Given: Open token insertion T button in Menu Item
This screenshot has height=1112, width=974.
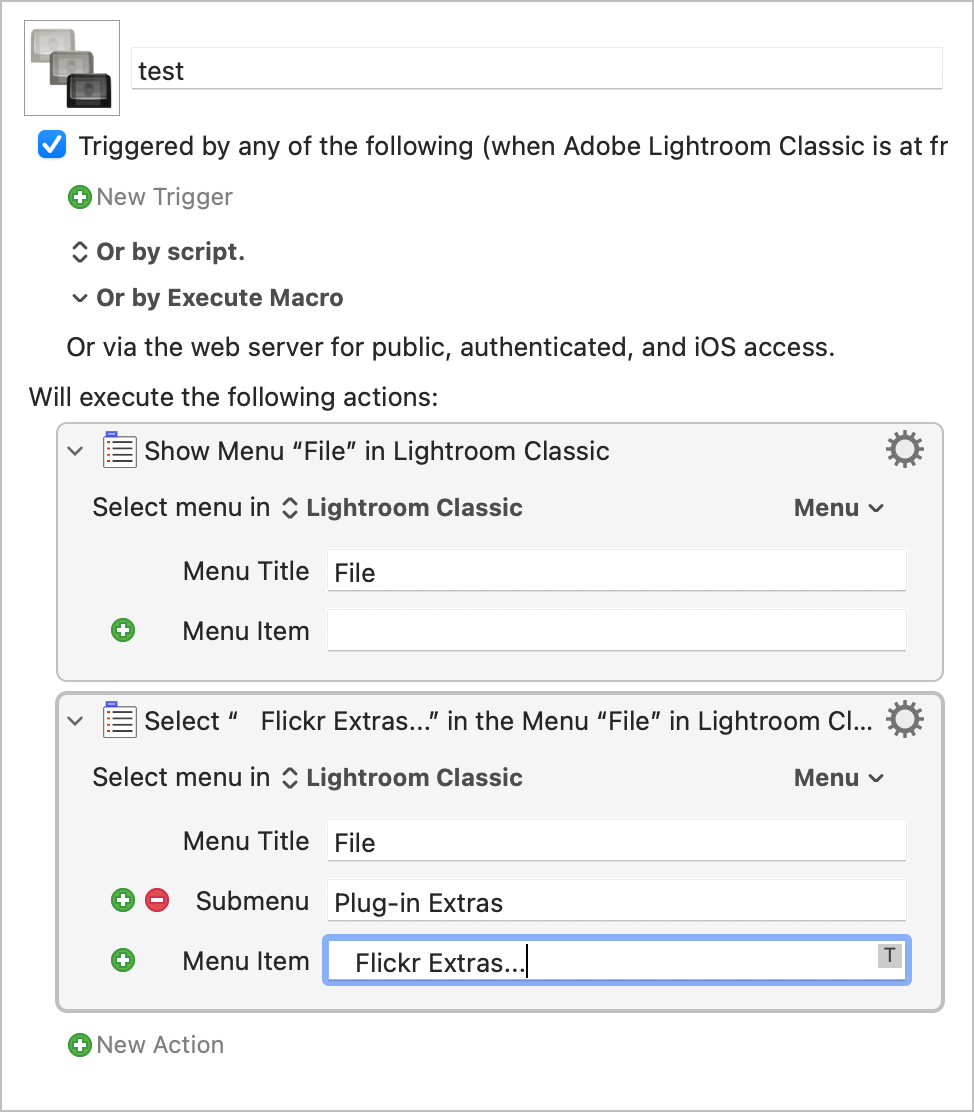Looking at the screenshot, I should 889,955.
